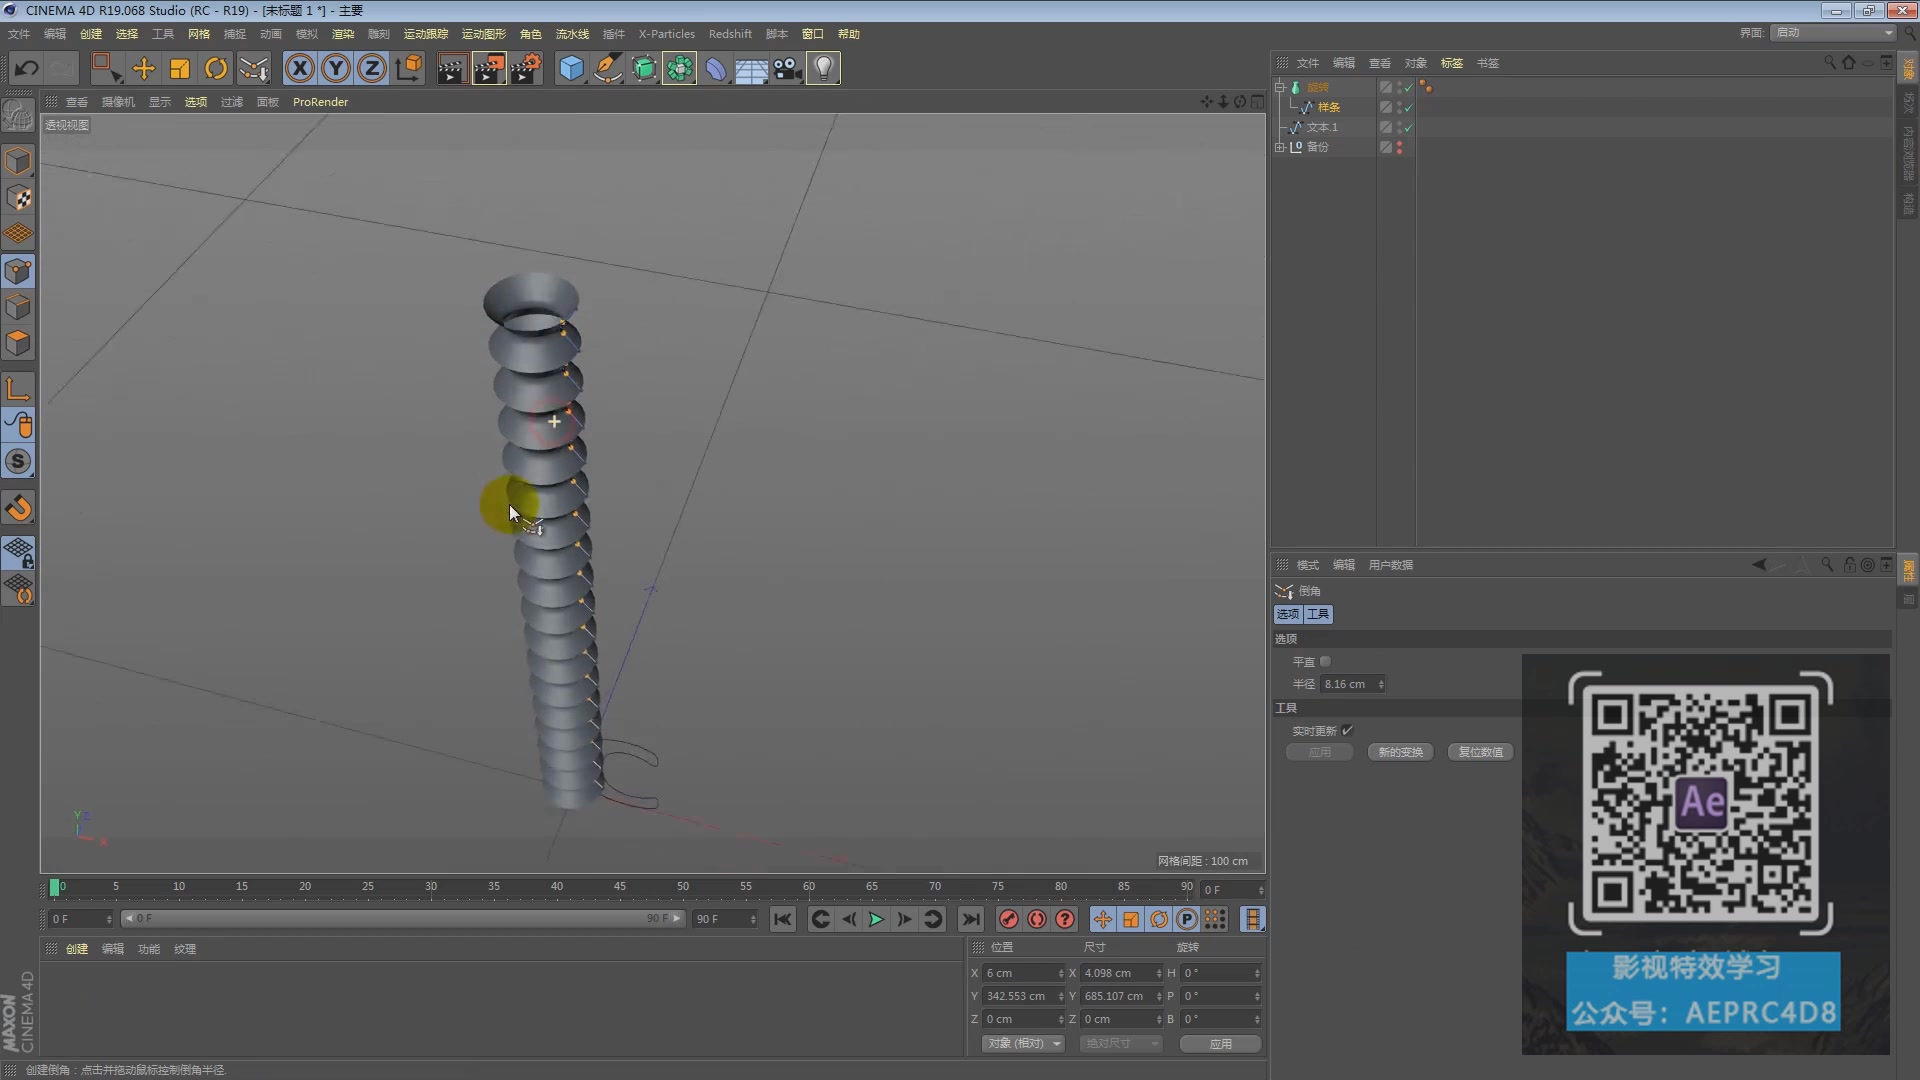Click 对象 dropdown in bottom panel
Image resolution: width=1920 pixels, height=1080 pixels.
[1023, 1043]
